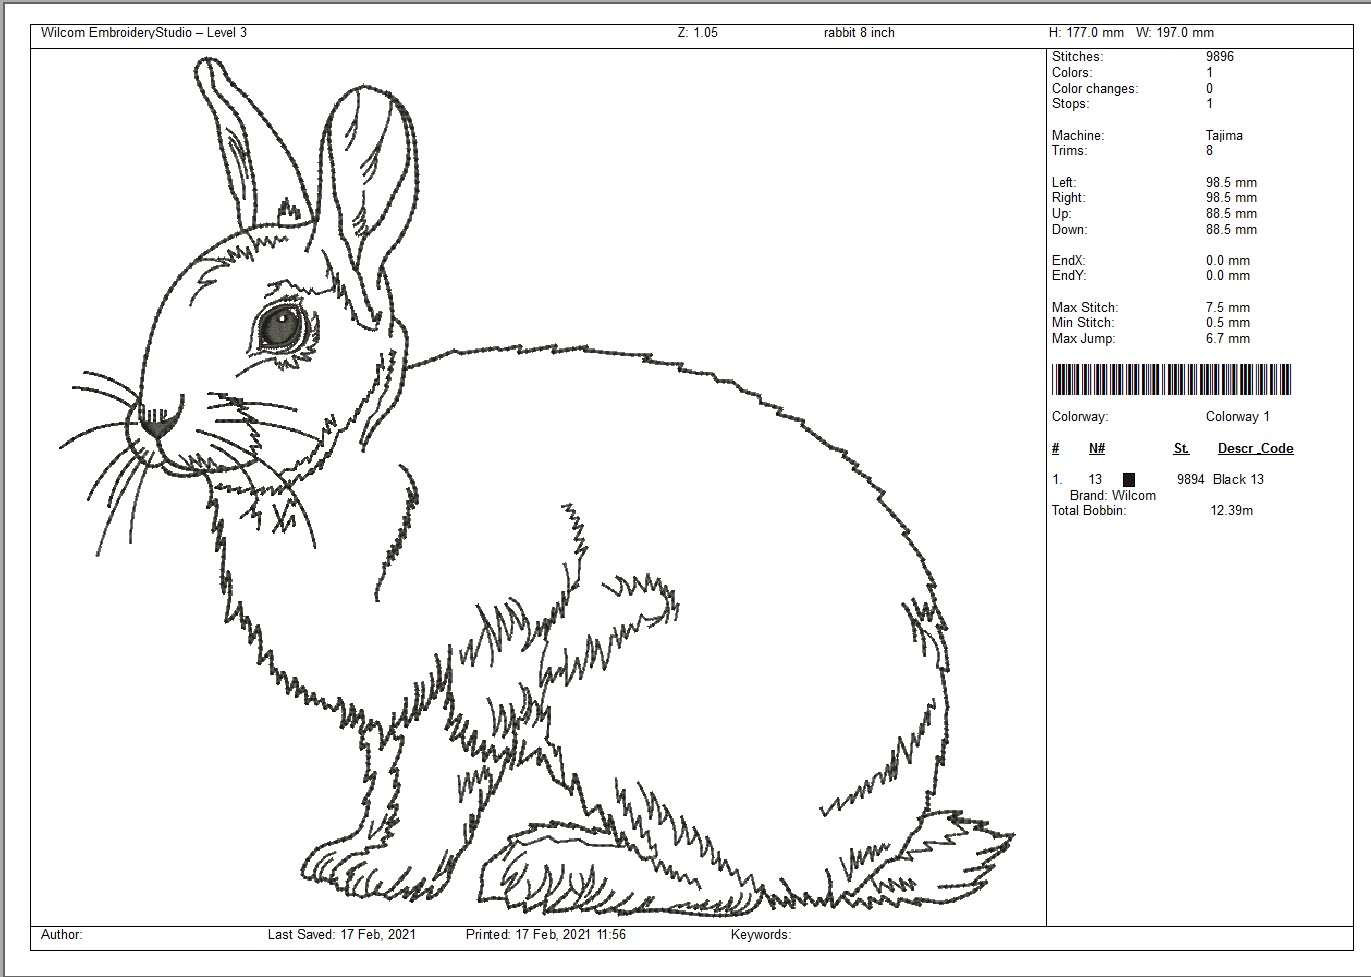Click the zoom value Z: 1.05

click(x=697, y=33)
